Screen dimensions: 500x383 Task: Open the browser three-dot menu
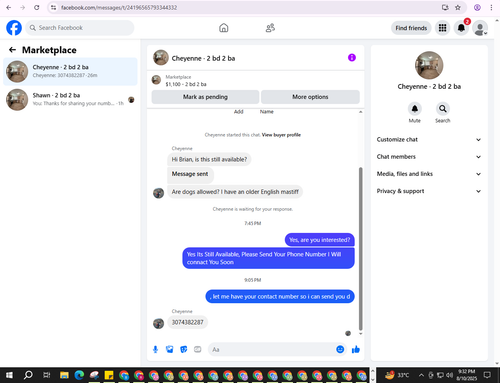(x=491, y=7)
